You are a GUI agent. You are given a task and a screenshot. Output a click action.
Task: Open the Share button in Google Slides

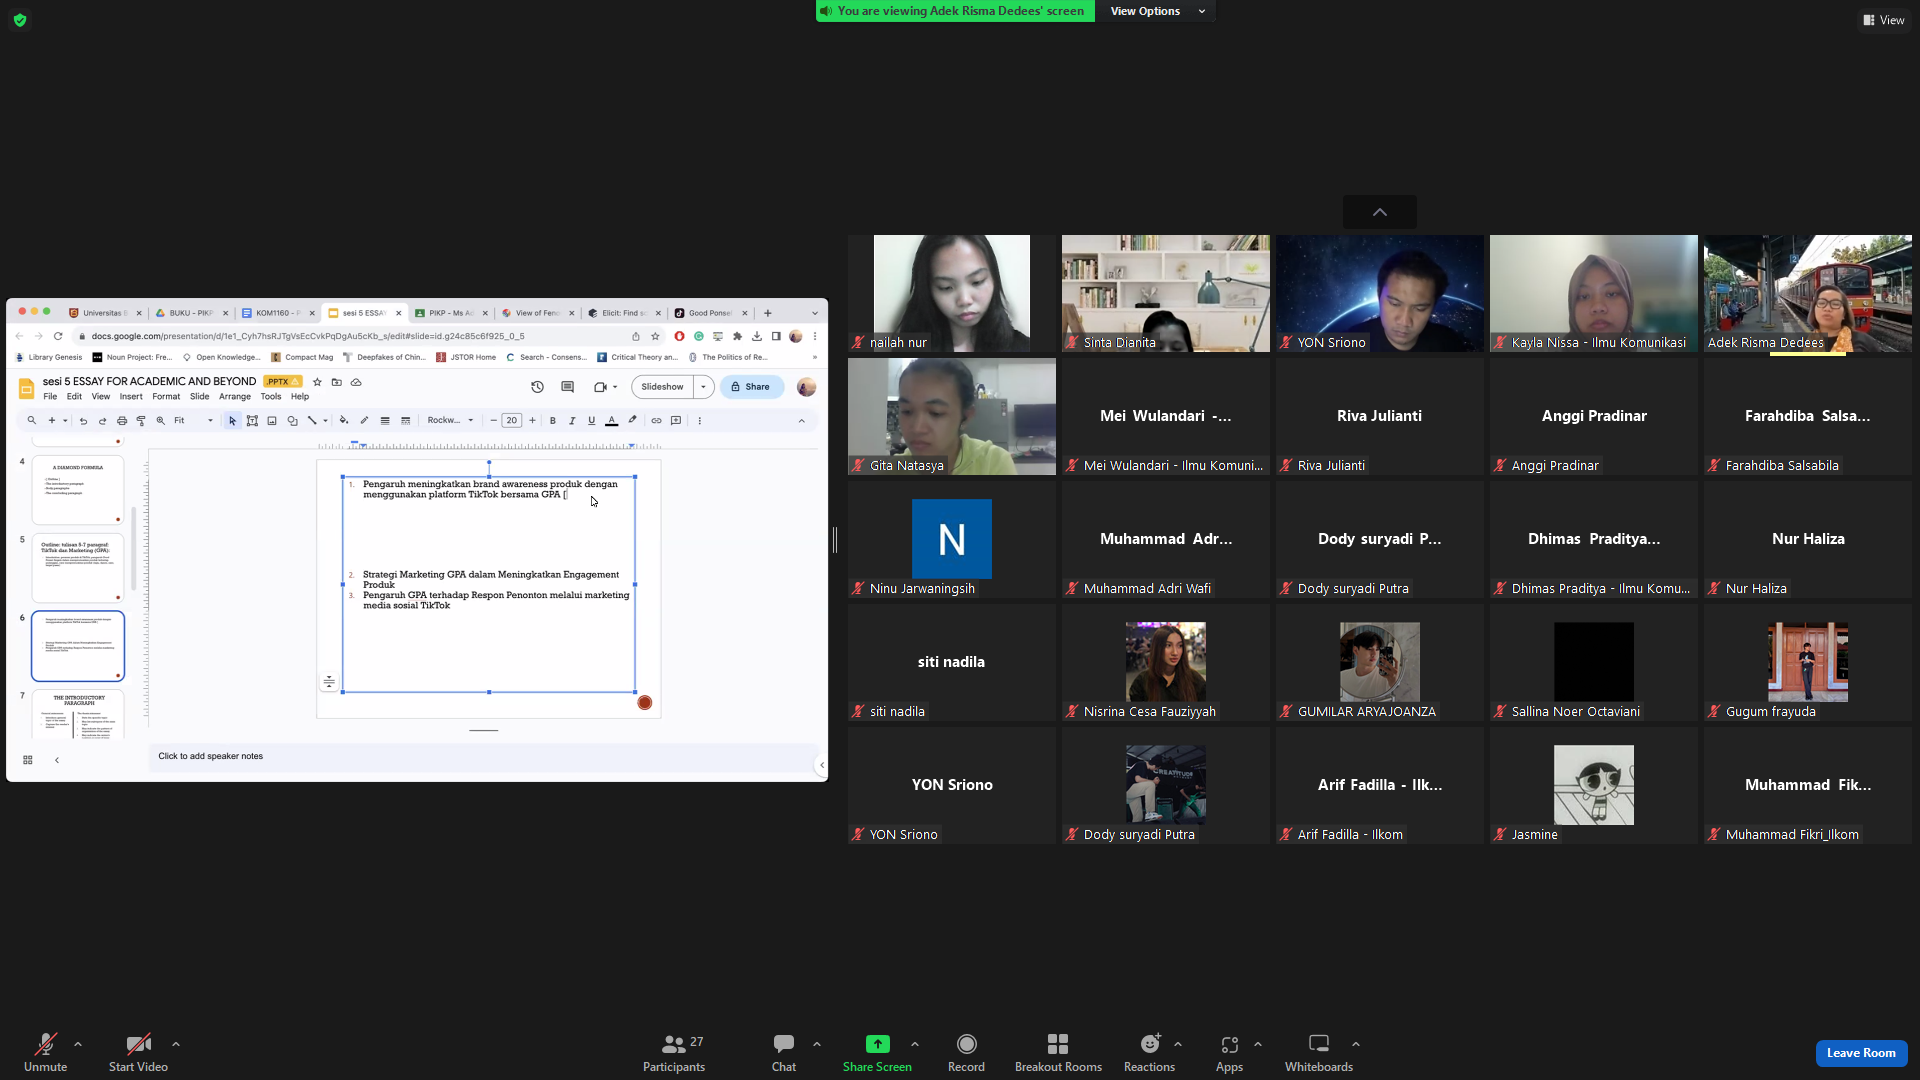pos(752,387)
